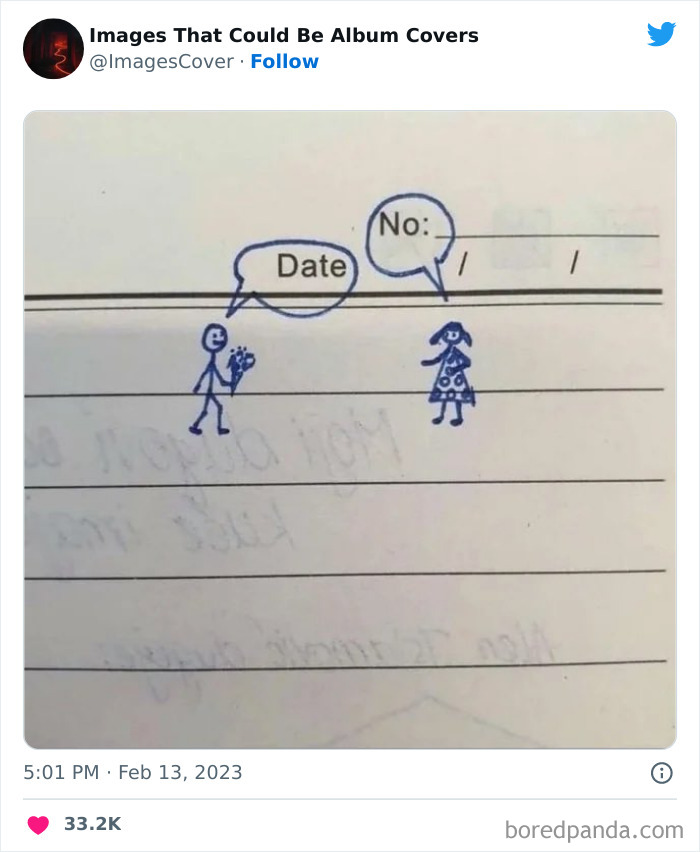Click the stick figure boy's smiling head

[x=214, y=339]
